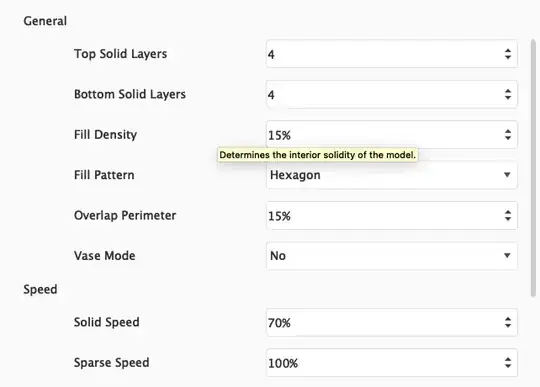Click the General section heading
The width and height of the screenshot is (540, 387).
click(45, 21)
